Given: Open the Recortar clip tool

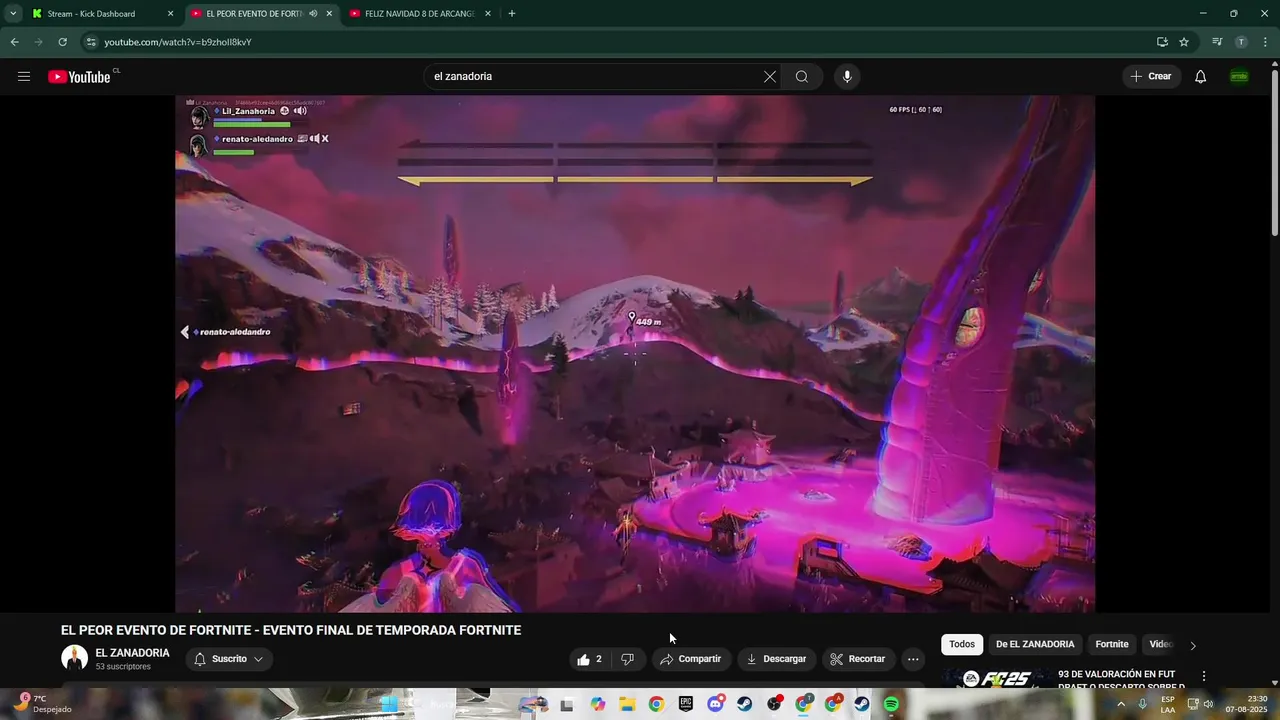Looking at the screenshot, I should 858,659.
